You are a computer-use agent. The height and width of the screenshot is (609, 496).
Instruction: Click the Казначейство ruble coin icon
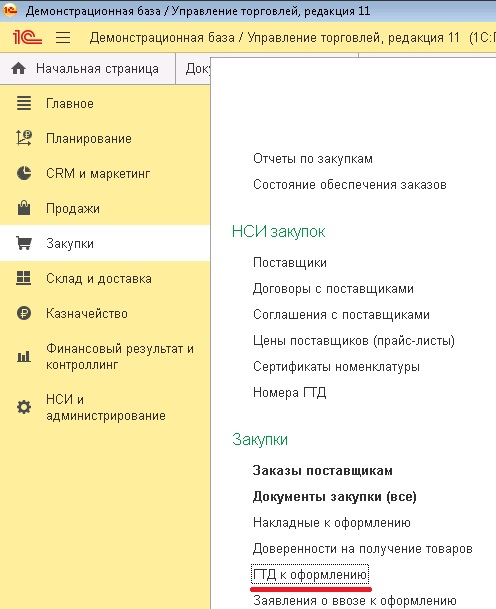[x=24, y=313]
